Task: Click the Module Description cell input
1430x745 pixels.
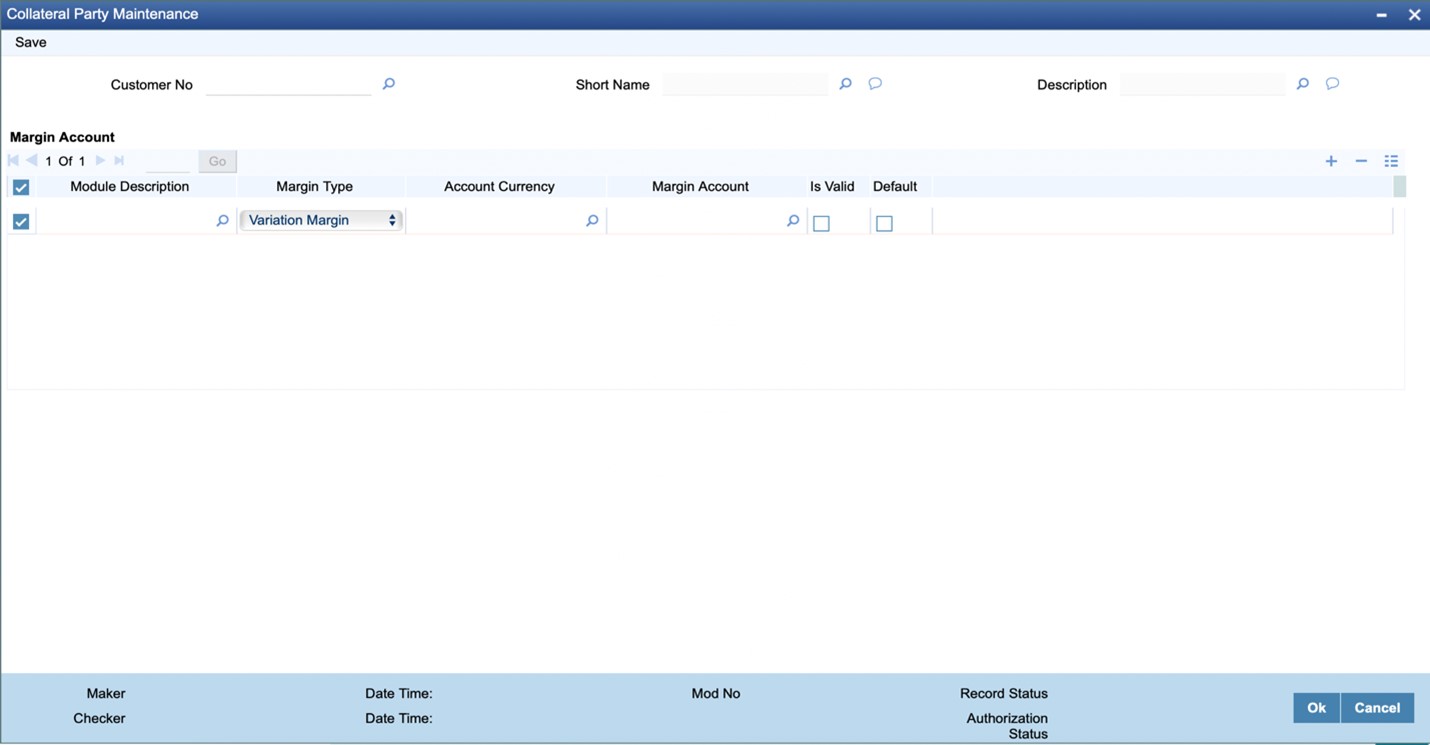Action: 125,221
